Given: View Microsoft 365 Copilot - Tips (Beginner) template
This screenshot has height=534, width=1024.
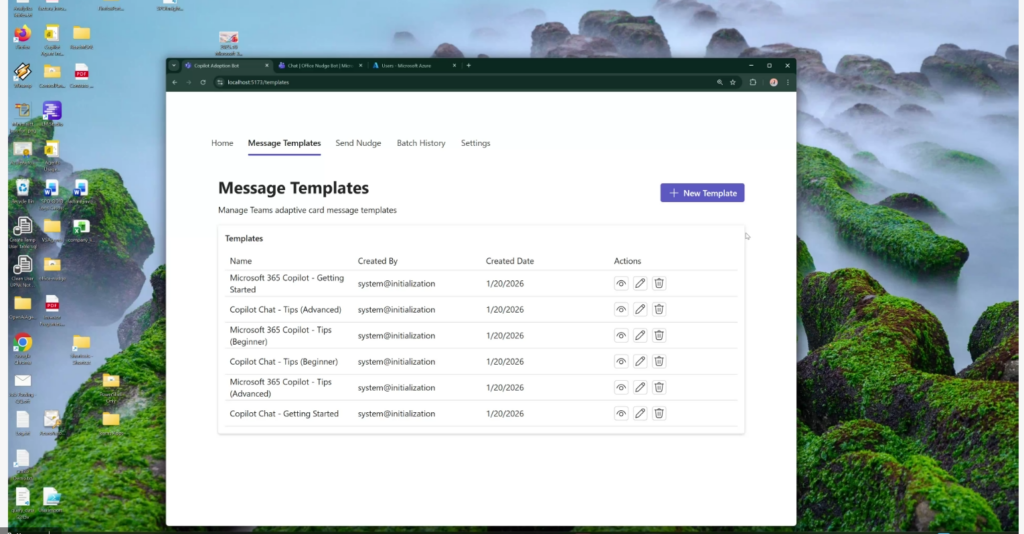Looking at the screenshot, I should (621, 336).
